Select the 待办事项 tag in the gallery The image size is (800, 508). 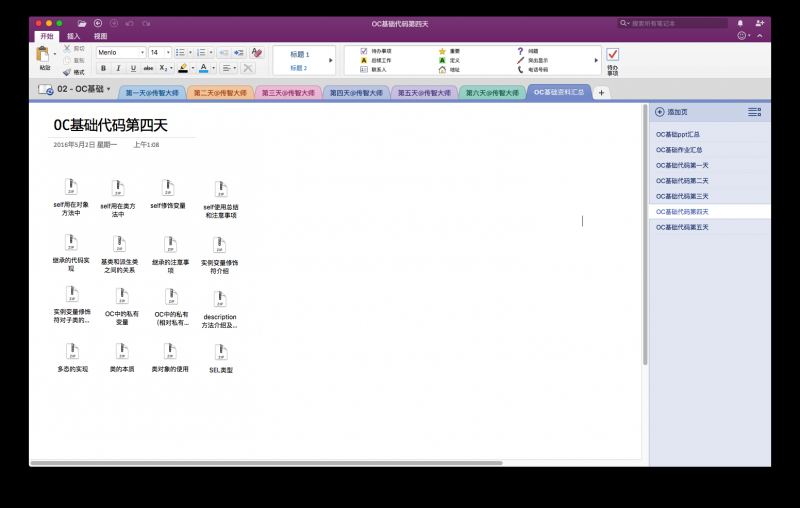(x=380, y=50)
